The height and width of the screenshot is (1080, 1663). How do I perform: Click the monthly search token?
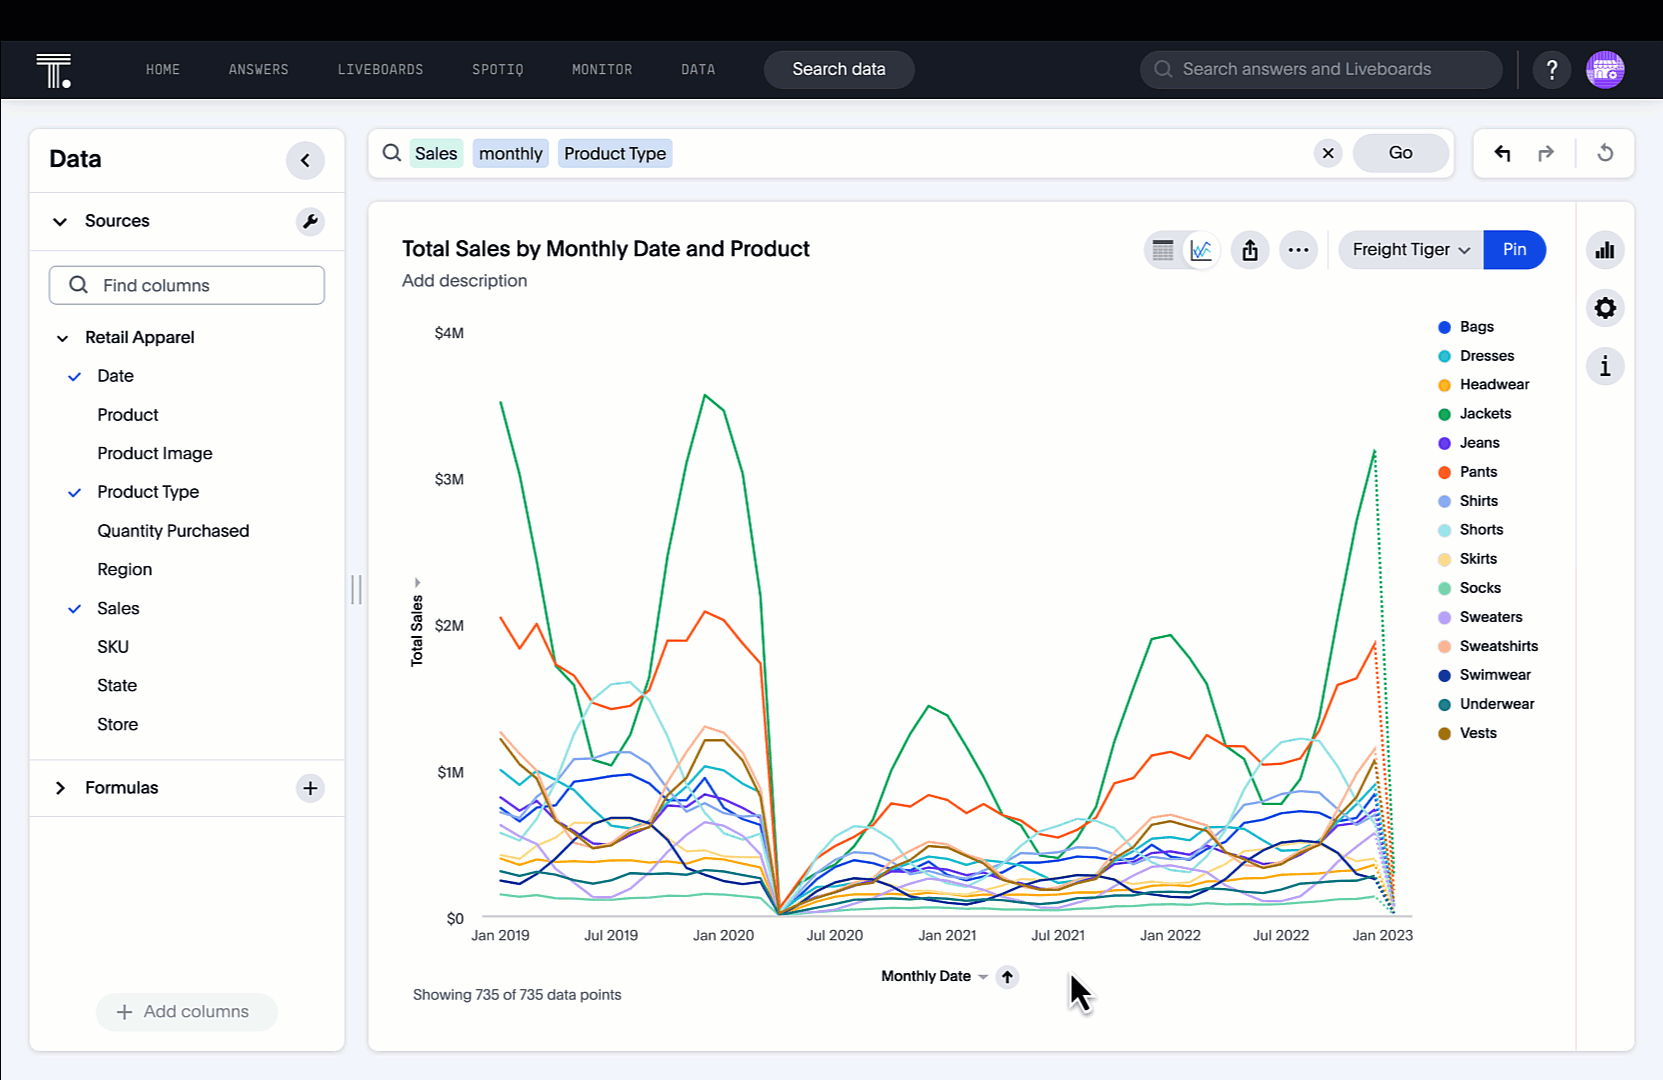point(510,153)
